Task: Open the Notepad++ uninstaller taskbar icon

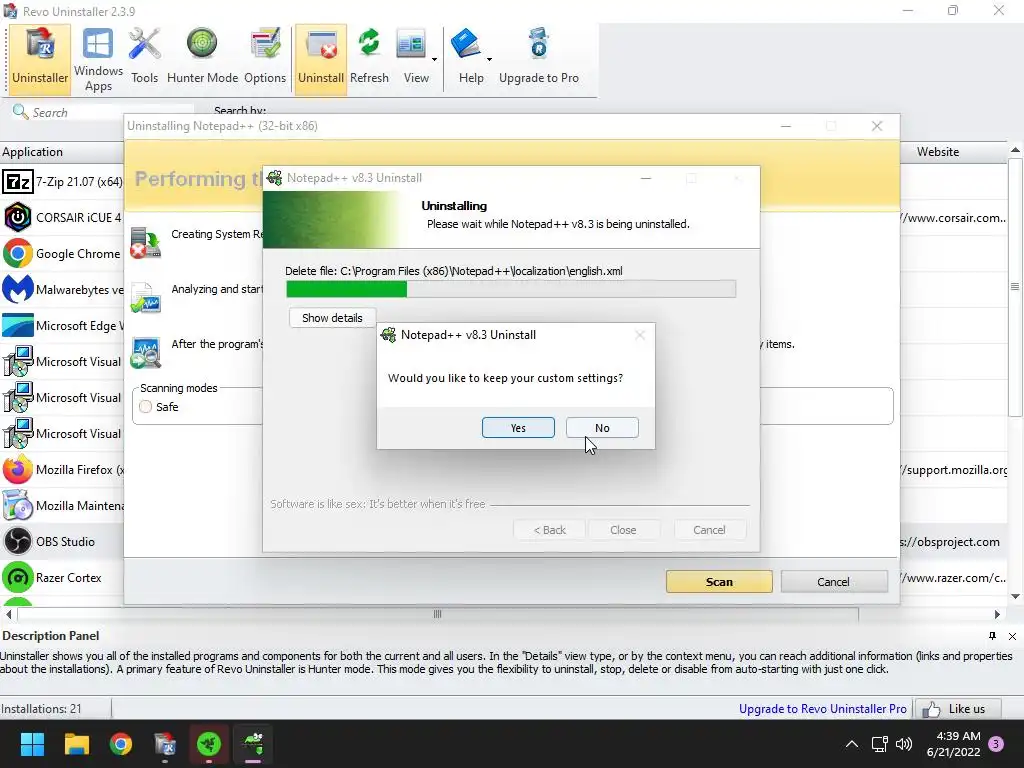Action: (253, 744)
